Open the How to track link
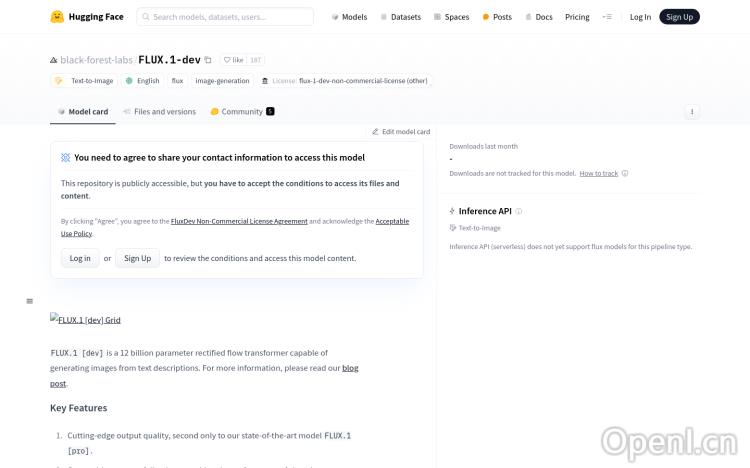Image resolution: width=750 pixels, height=468 pixels. click(x=598, y=173)
